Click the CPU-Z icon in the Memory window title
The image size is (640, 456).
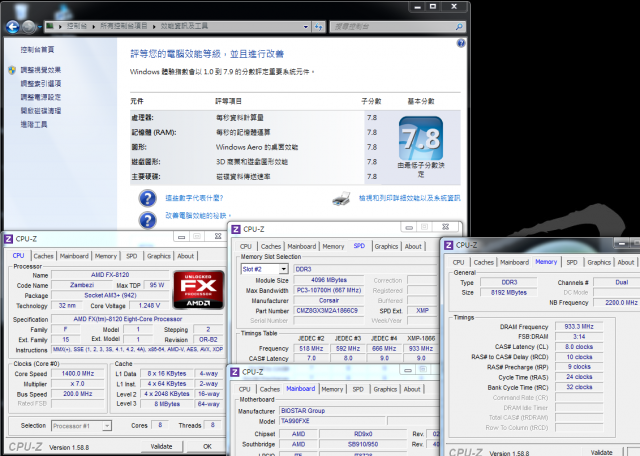point(449,245)
